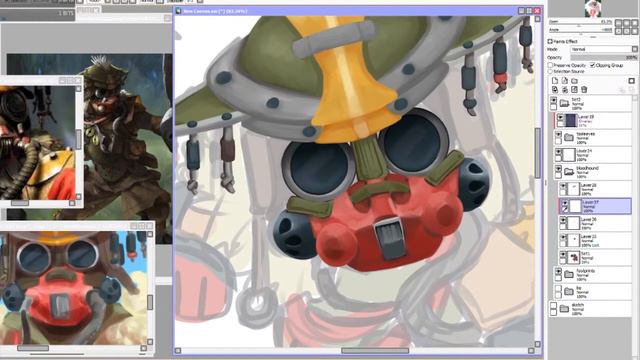Click the main canvas vertical scrollbar
Image resolution: width=640 pixels, height=360 pixels.
point(538,153)
